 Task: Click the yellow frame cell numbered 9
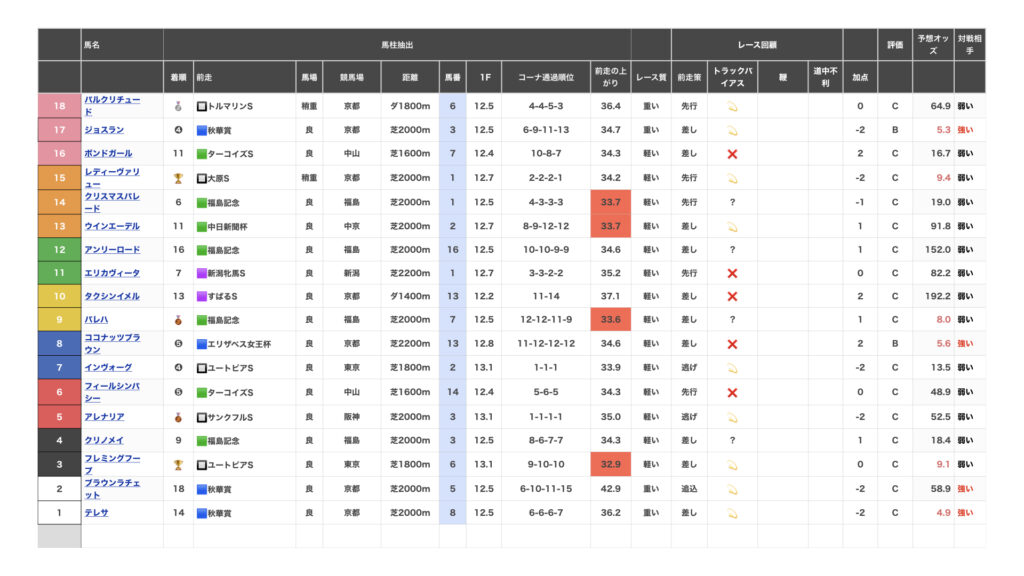click(x=59, y=321)
